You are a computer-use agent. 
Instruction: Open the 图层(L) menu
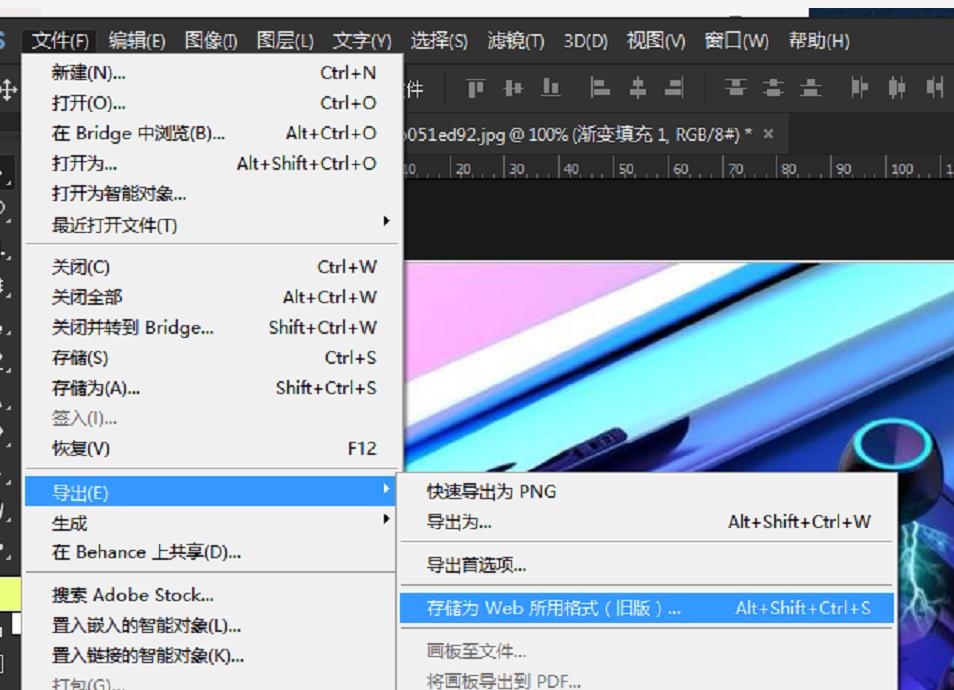(285, 41)
